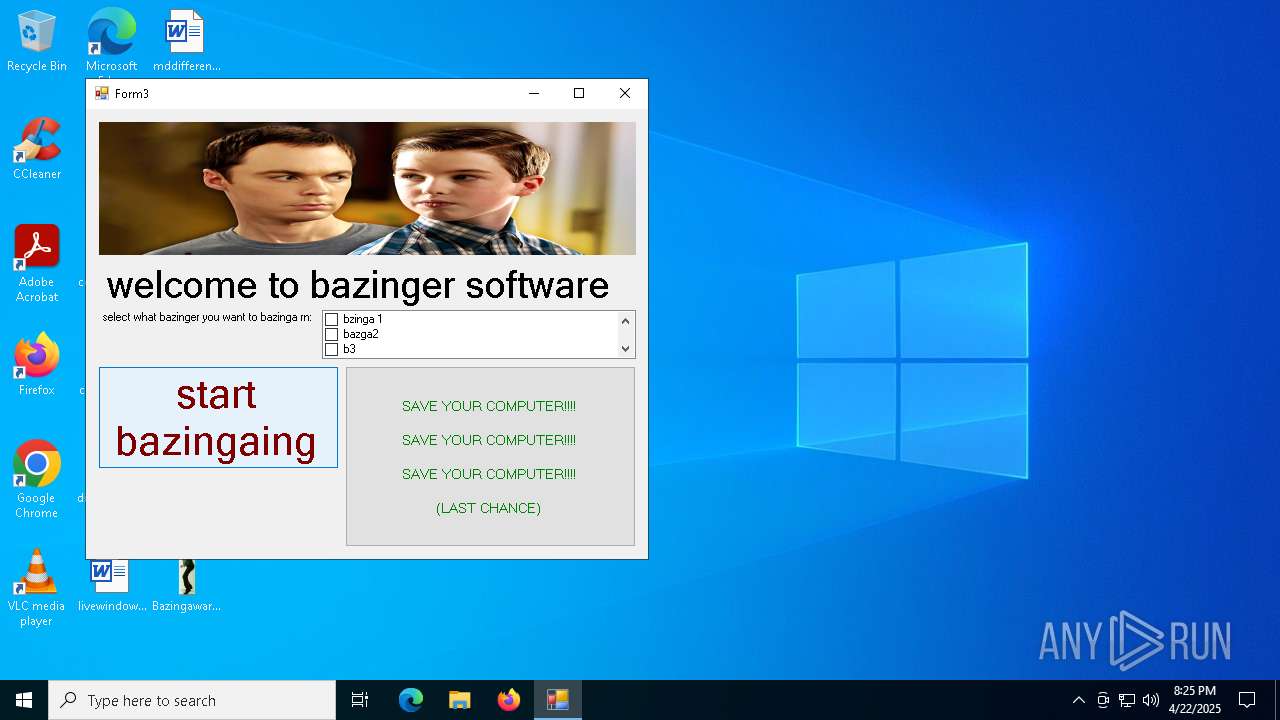The width and height of the screenshot is (1280, 720).
Task: Open File Explorer from the taskbar
Action: [x=460, y=700]
